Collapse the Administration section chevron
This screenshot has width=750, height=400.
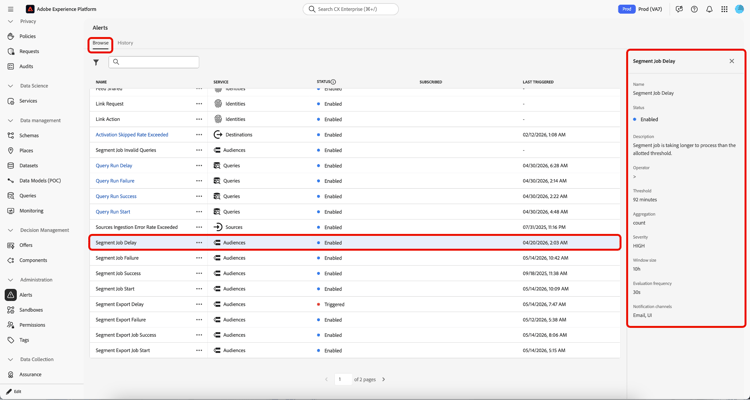[x=11, y=280]
